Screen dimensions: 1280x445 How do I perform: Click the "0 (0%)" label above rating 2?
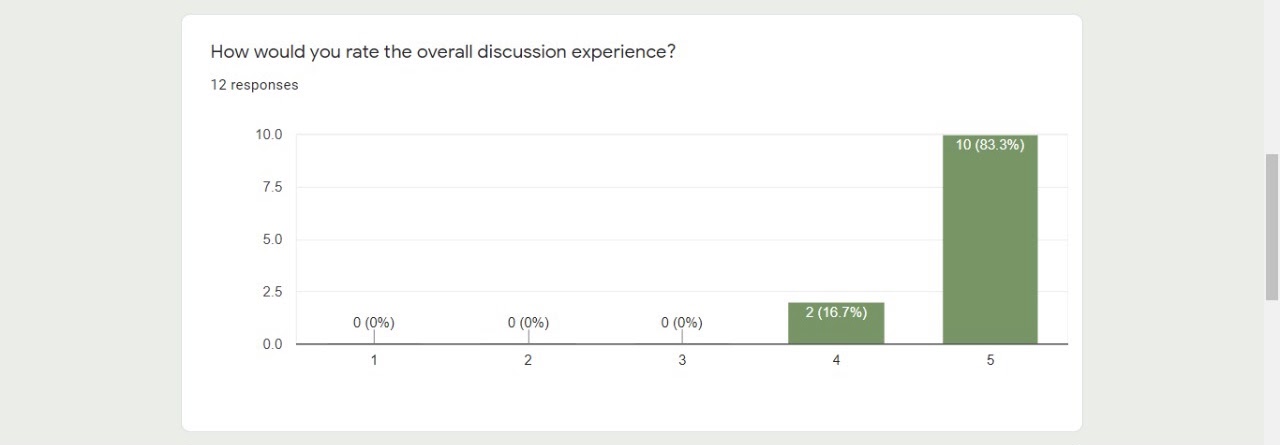pos(528,323)
